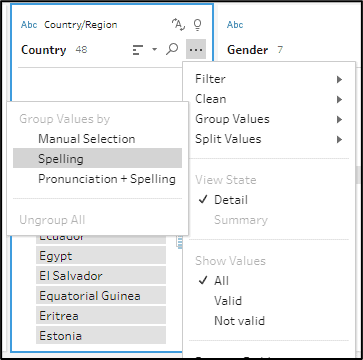
Task: Click the Country/Region data role label
Action: click(x=81, y=25)
